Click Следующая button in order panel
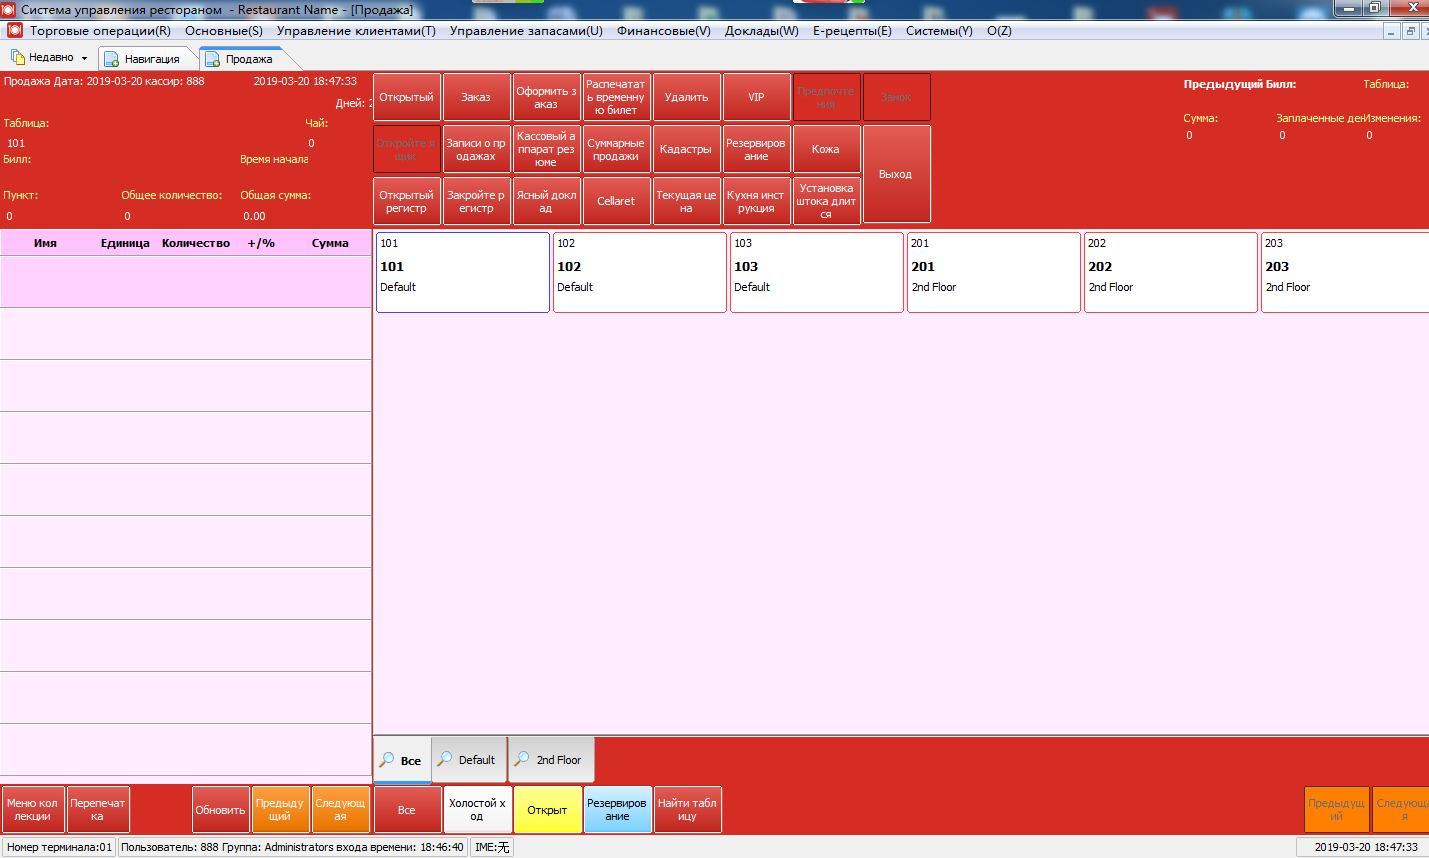 click(340, 809)
